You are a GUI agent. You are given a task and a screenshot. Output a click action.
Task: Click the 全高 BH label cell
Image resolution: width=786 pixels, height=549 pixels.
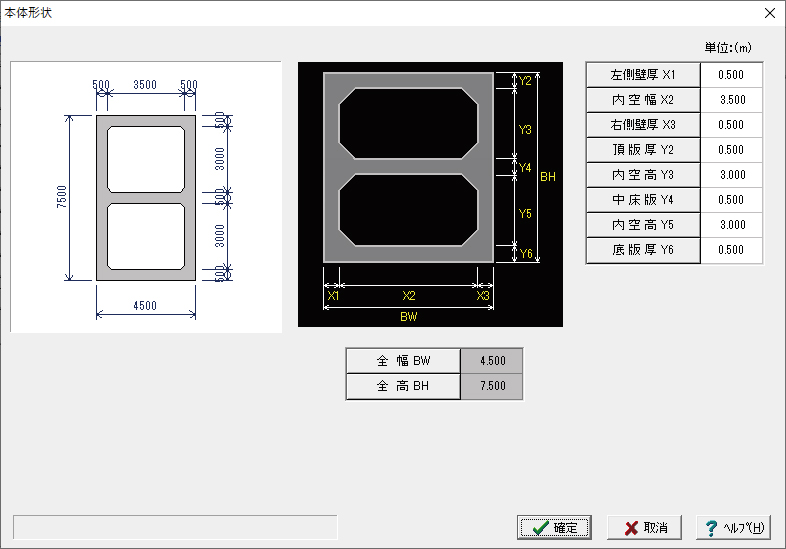pos(403,386)
